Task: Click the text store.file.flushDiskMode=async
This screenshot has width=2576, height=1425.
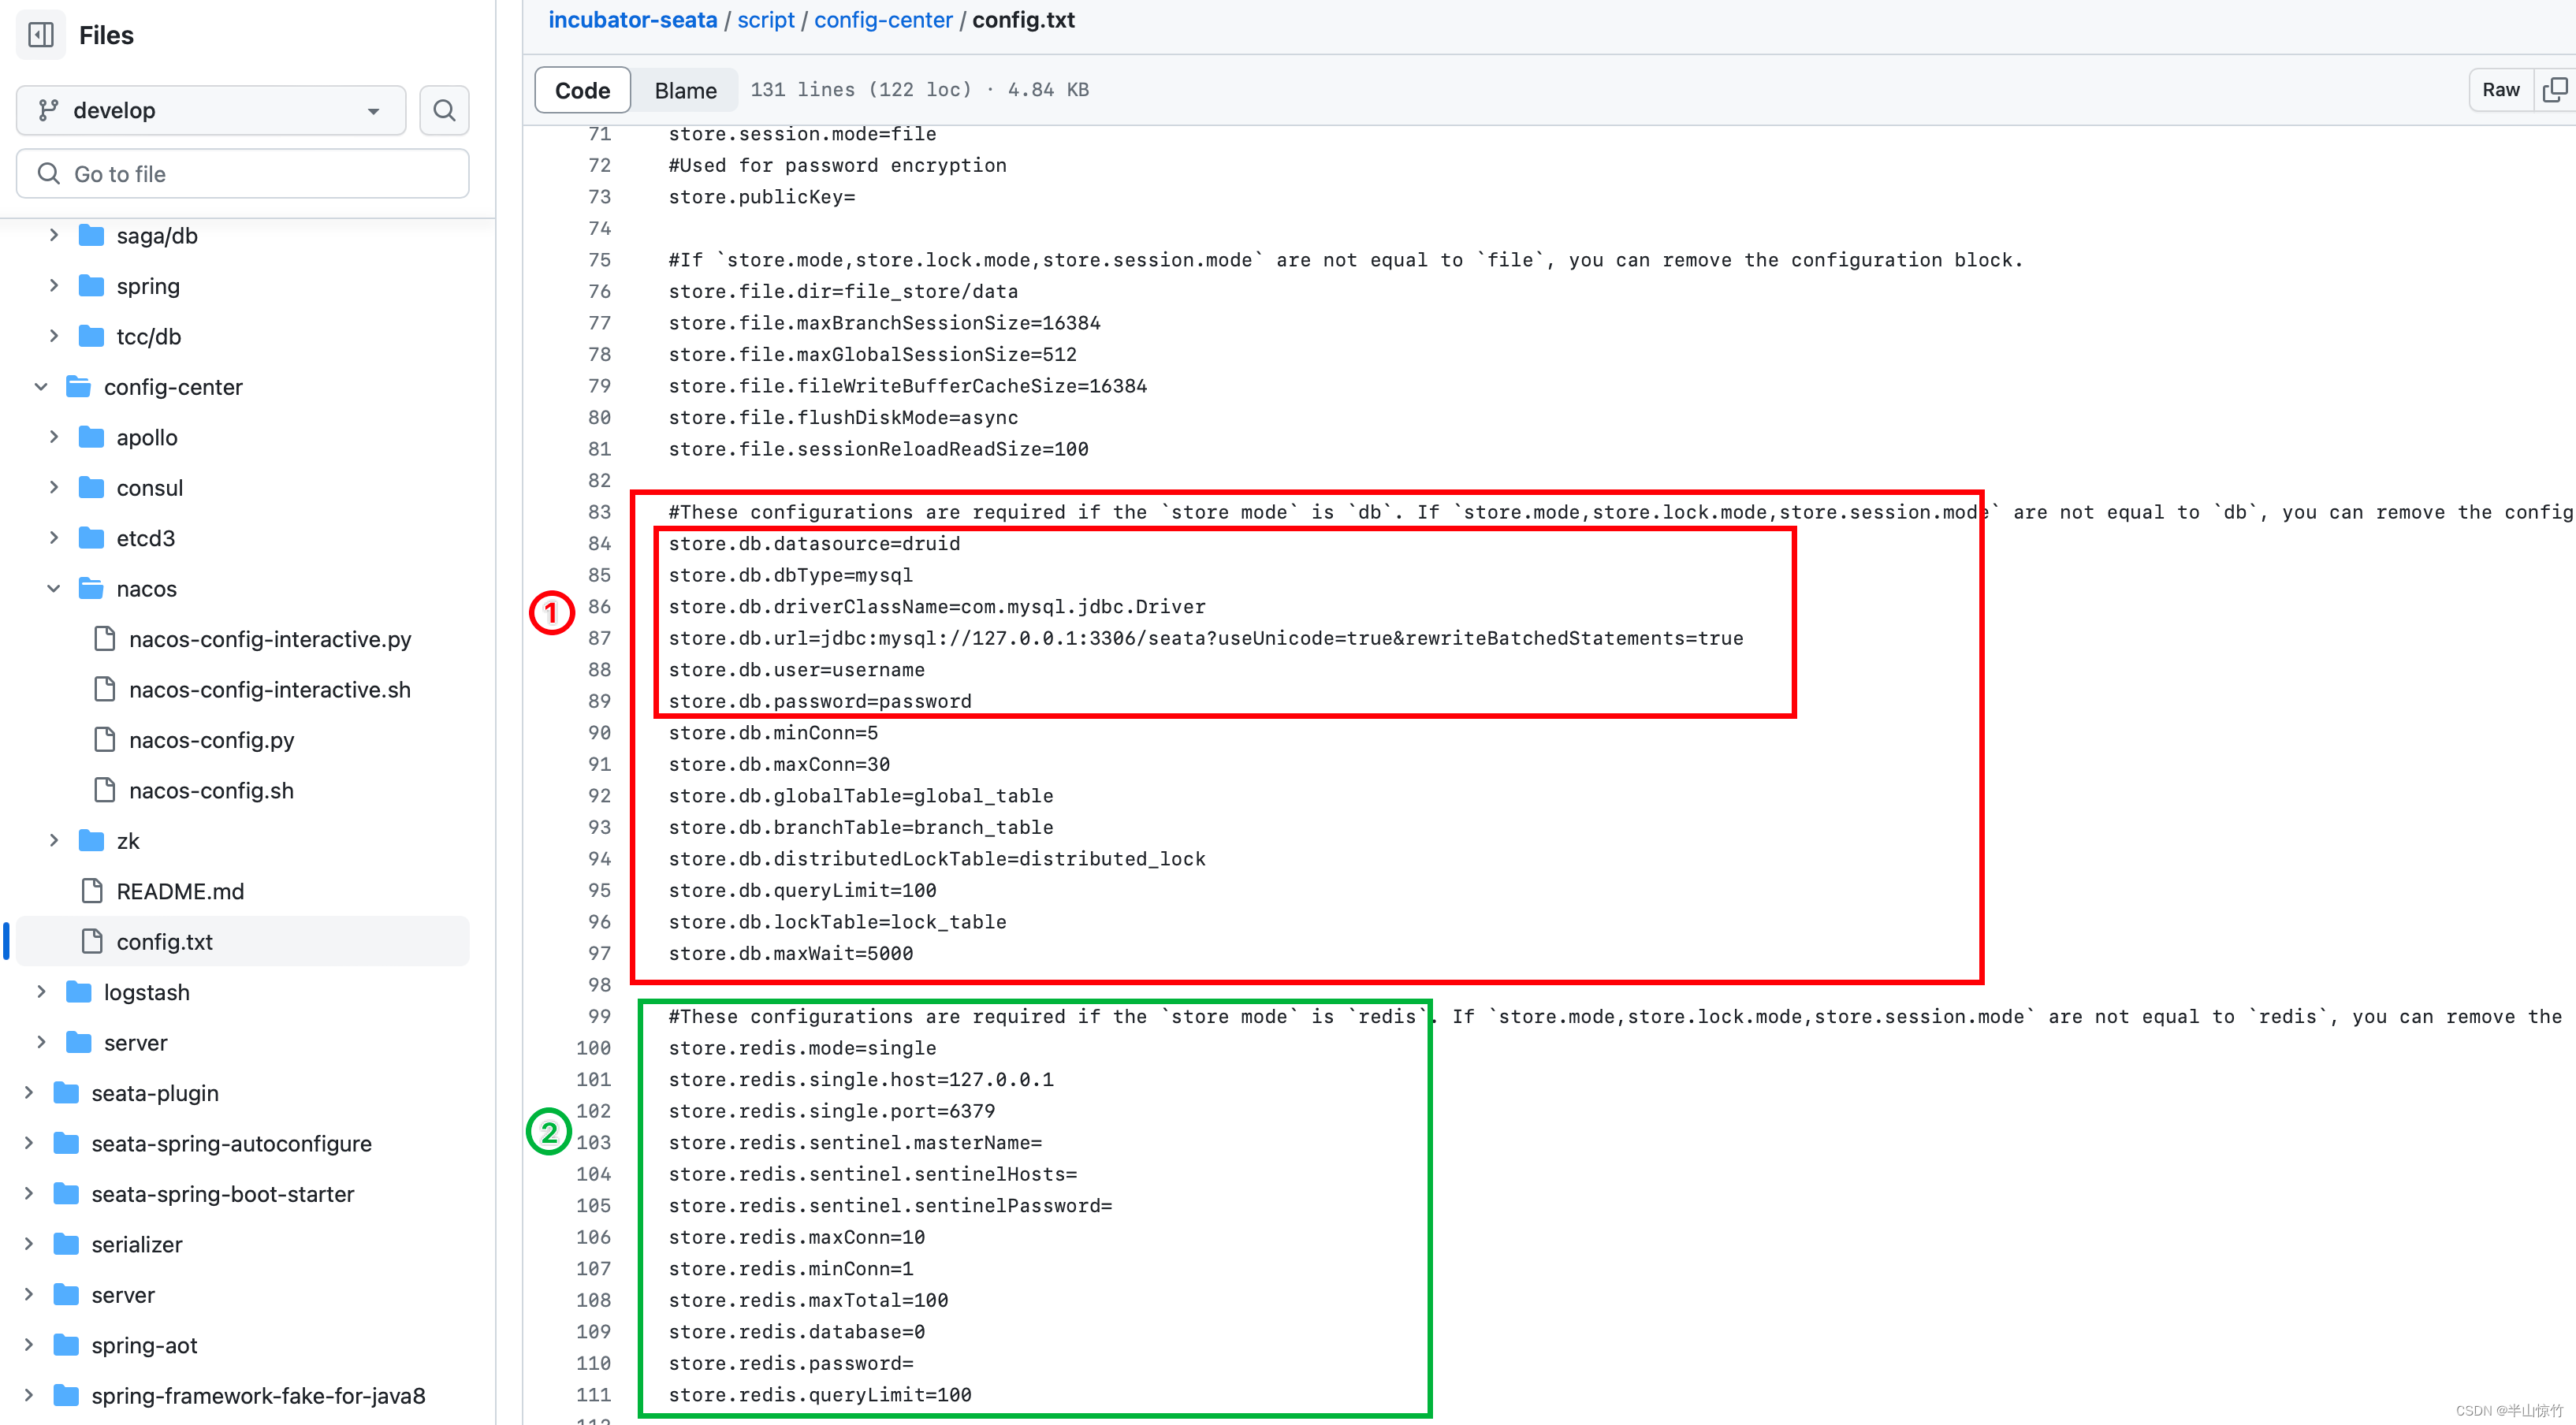Action: (x=843, y=417)
